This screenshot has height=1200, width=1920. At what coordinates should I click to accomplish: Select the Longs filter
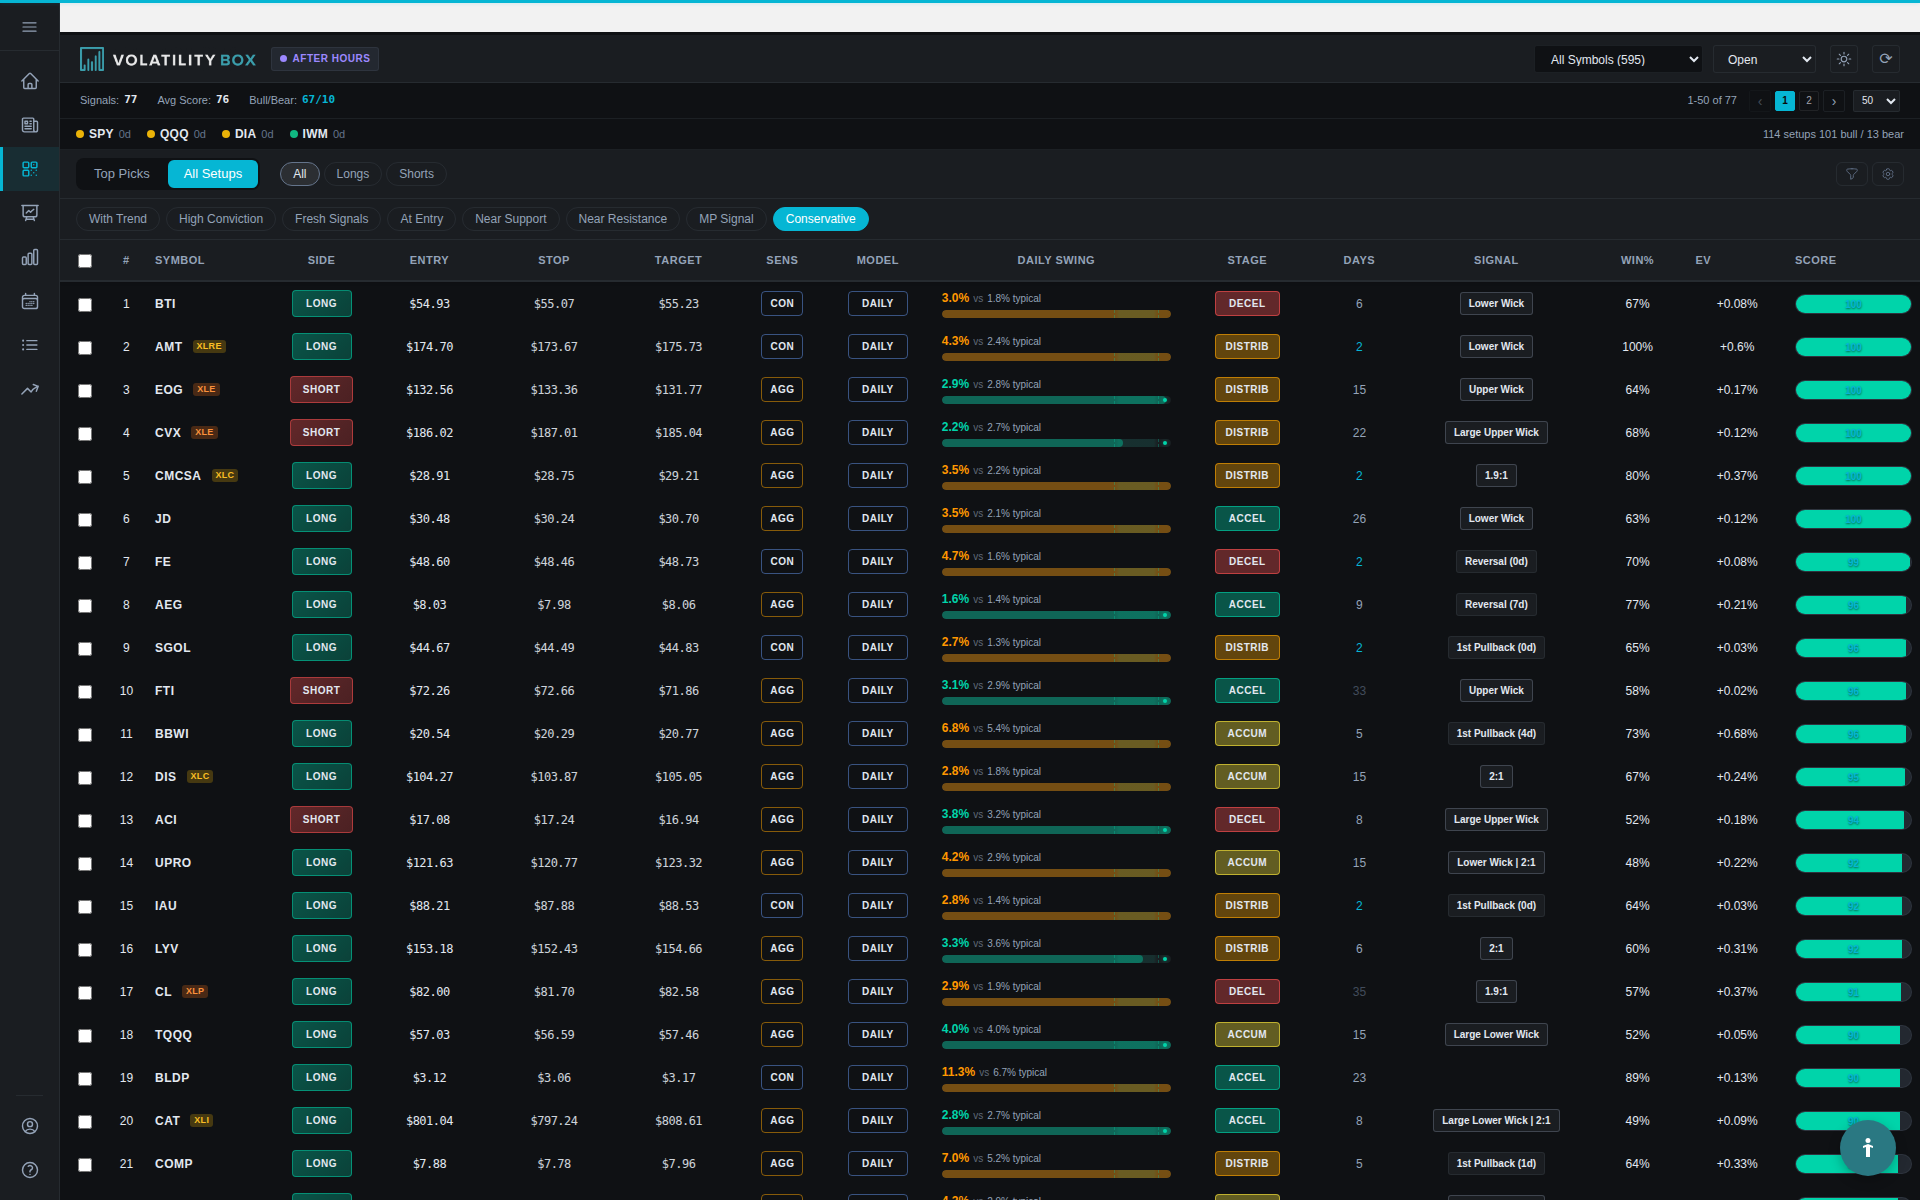tap(352, 174)
